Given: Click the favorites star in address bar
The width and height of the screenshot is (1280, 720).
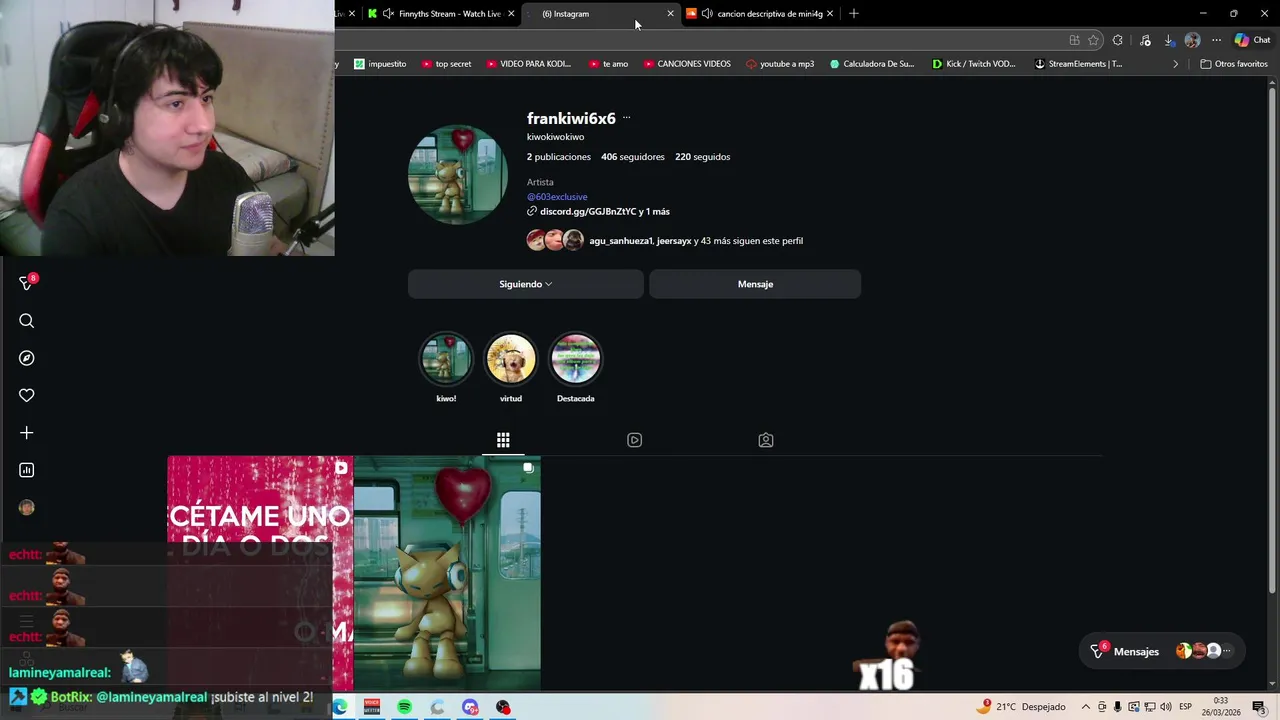Looking at the screenshot, I should click(1094, 40).
